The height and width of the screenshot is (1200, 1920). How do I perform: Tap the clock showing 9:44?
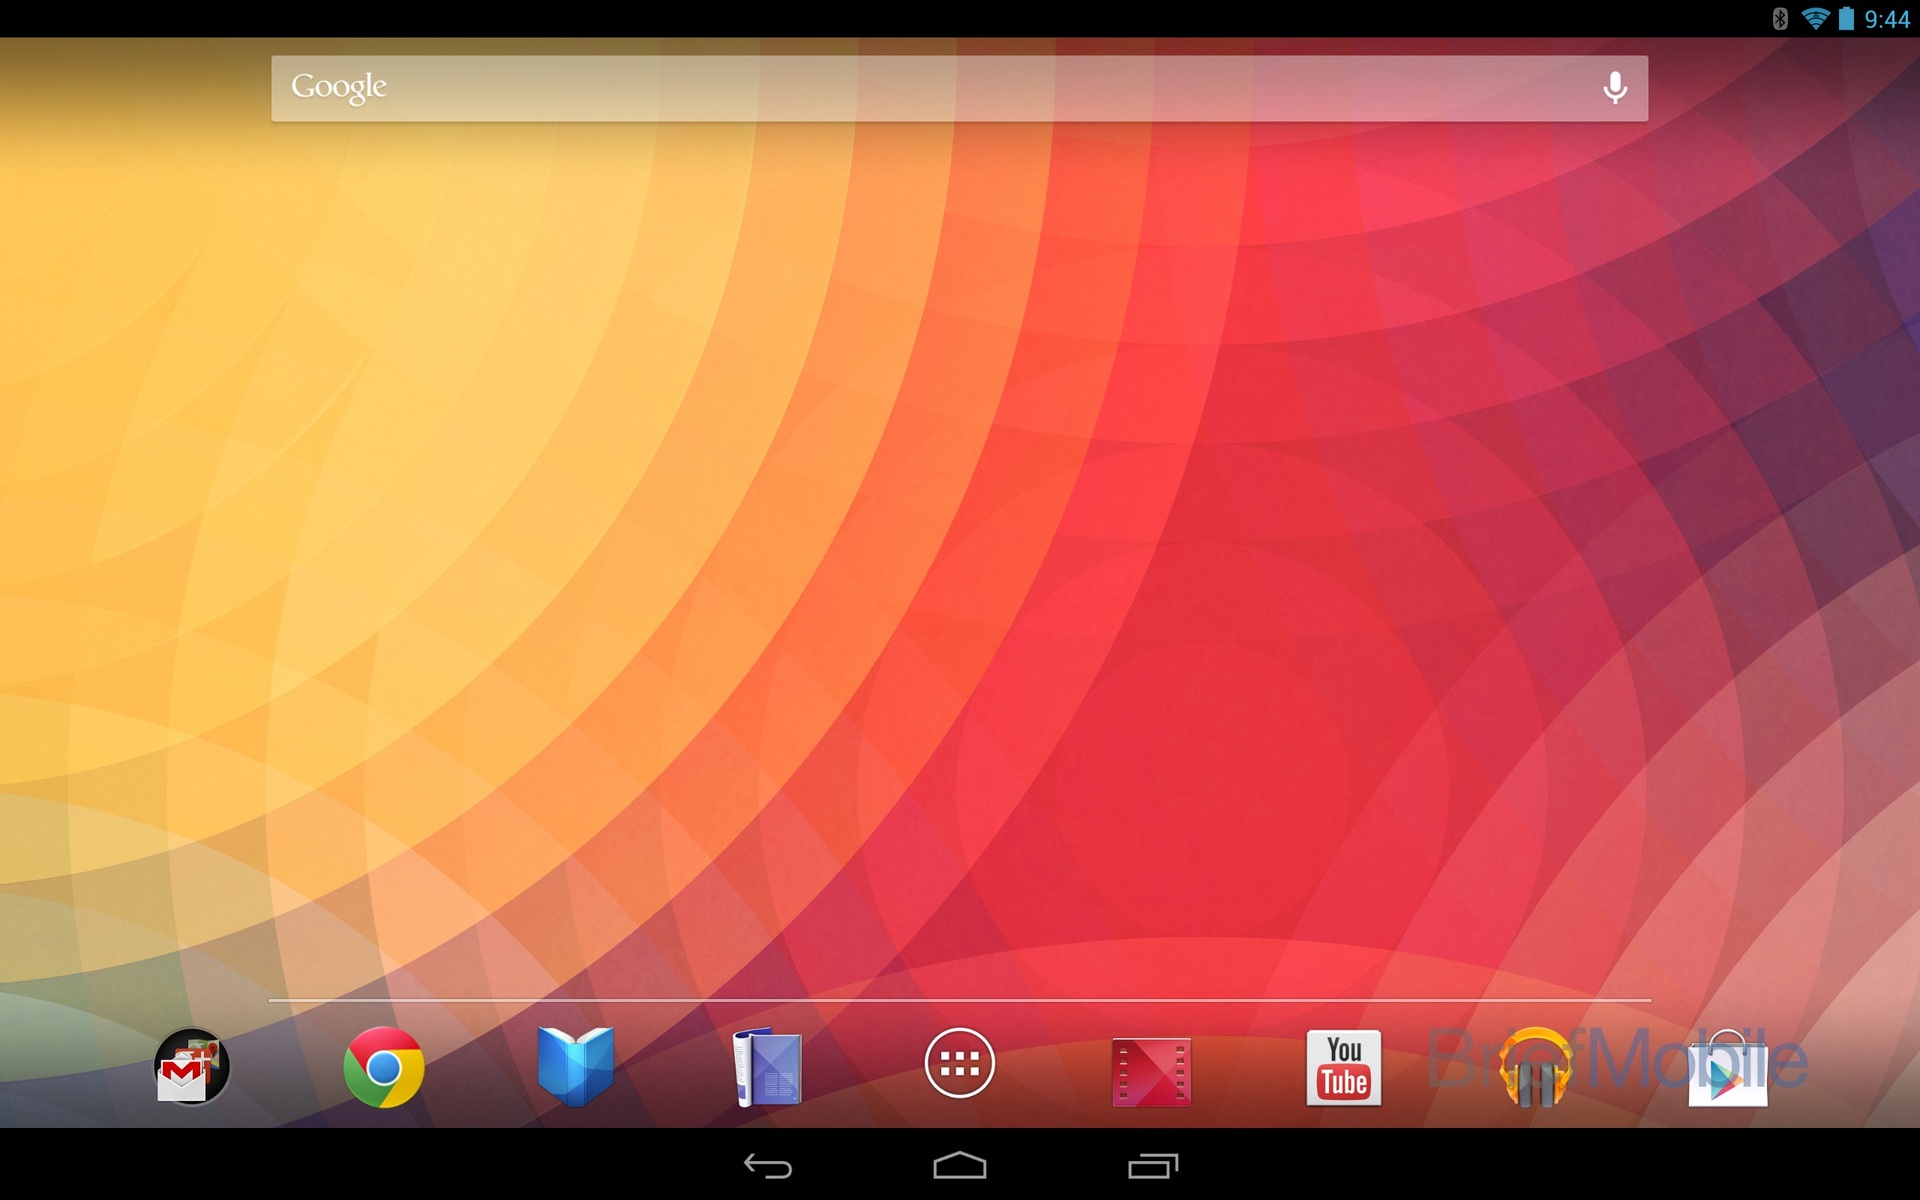coord(1888,17)
